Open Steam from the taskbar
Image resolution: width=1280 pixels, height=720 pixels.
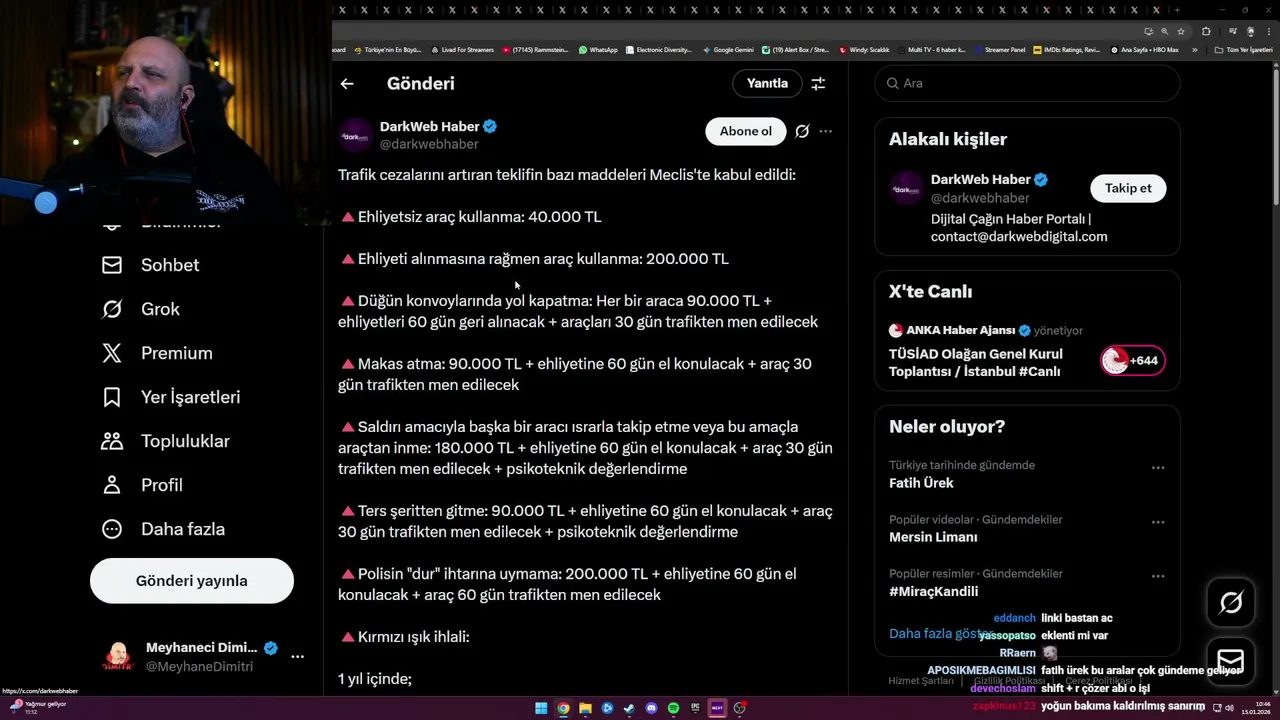pyautogui.click(x=629, y=708)
